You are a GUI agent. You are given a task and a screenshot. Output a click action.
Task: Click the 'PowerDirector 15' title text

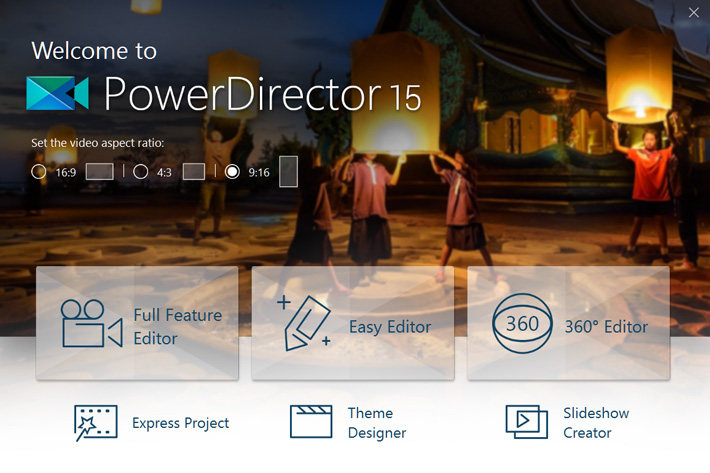(263, 94)
